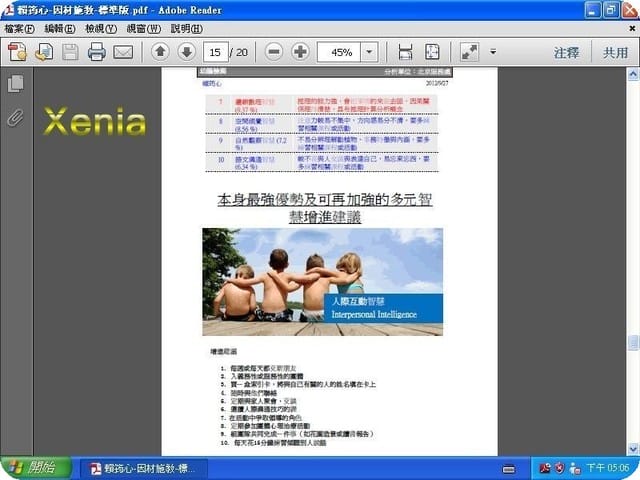Image resolution: width=640 pixels, height=480 pixels.
Task: Click the taskbar clock showing 下午 05:06
Action: 607,468
